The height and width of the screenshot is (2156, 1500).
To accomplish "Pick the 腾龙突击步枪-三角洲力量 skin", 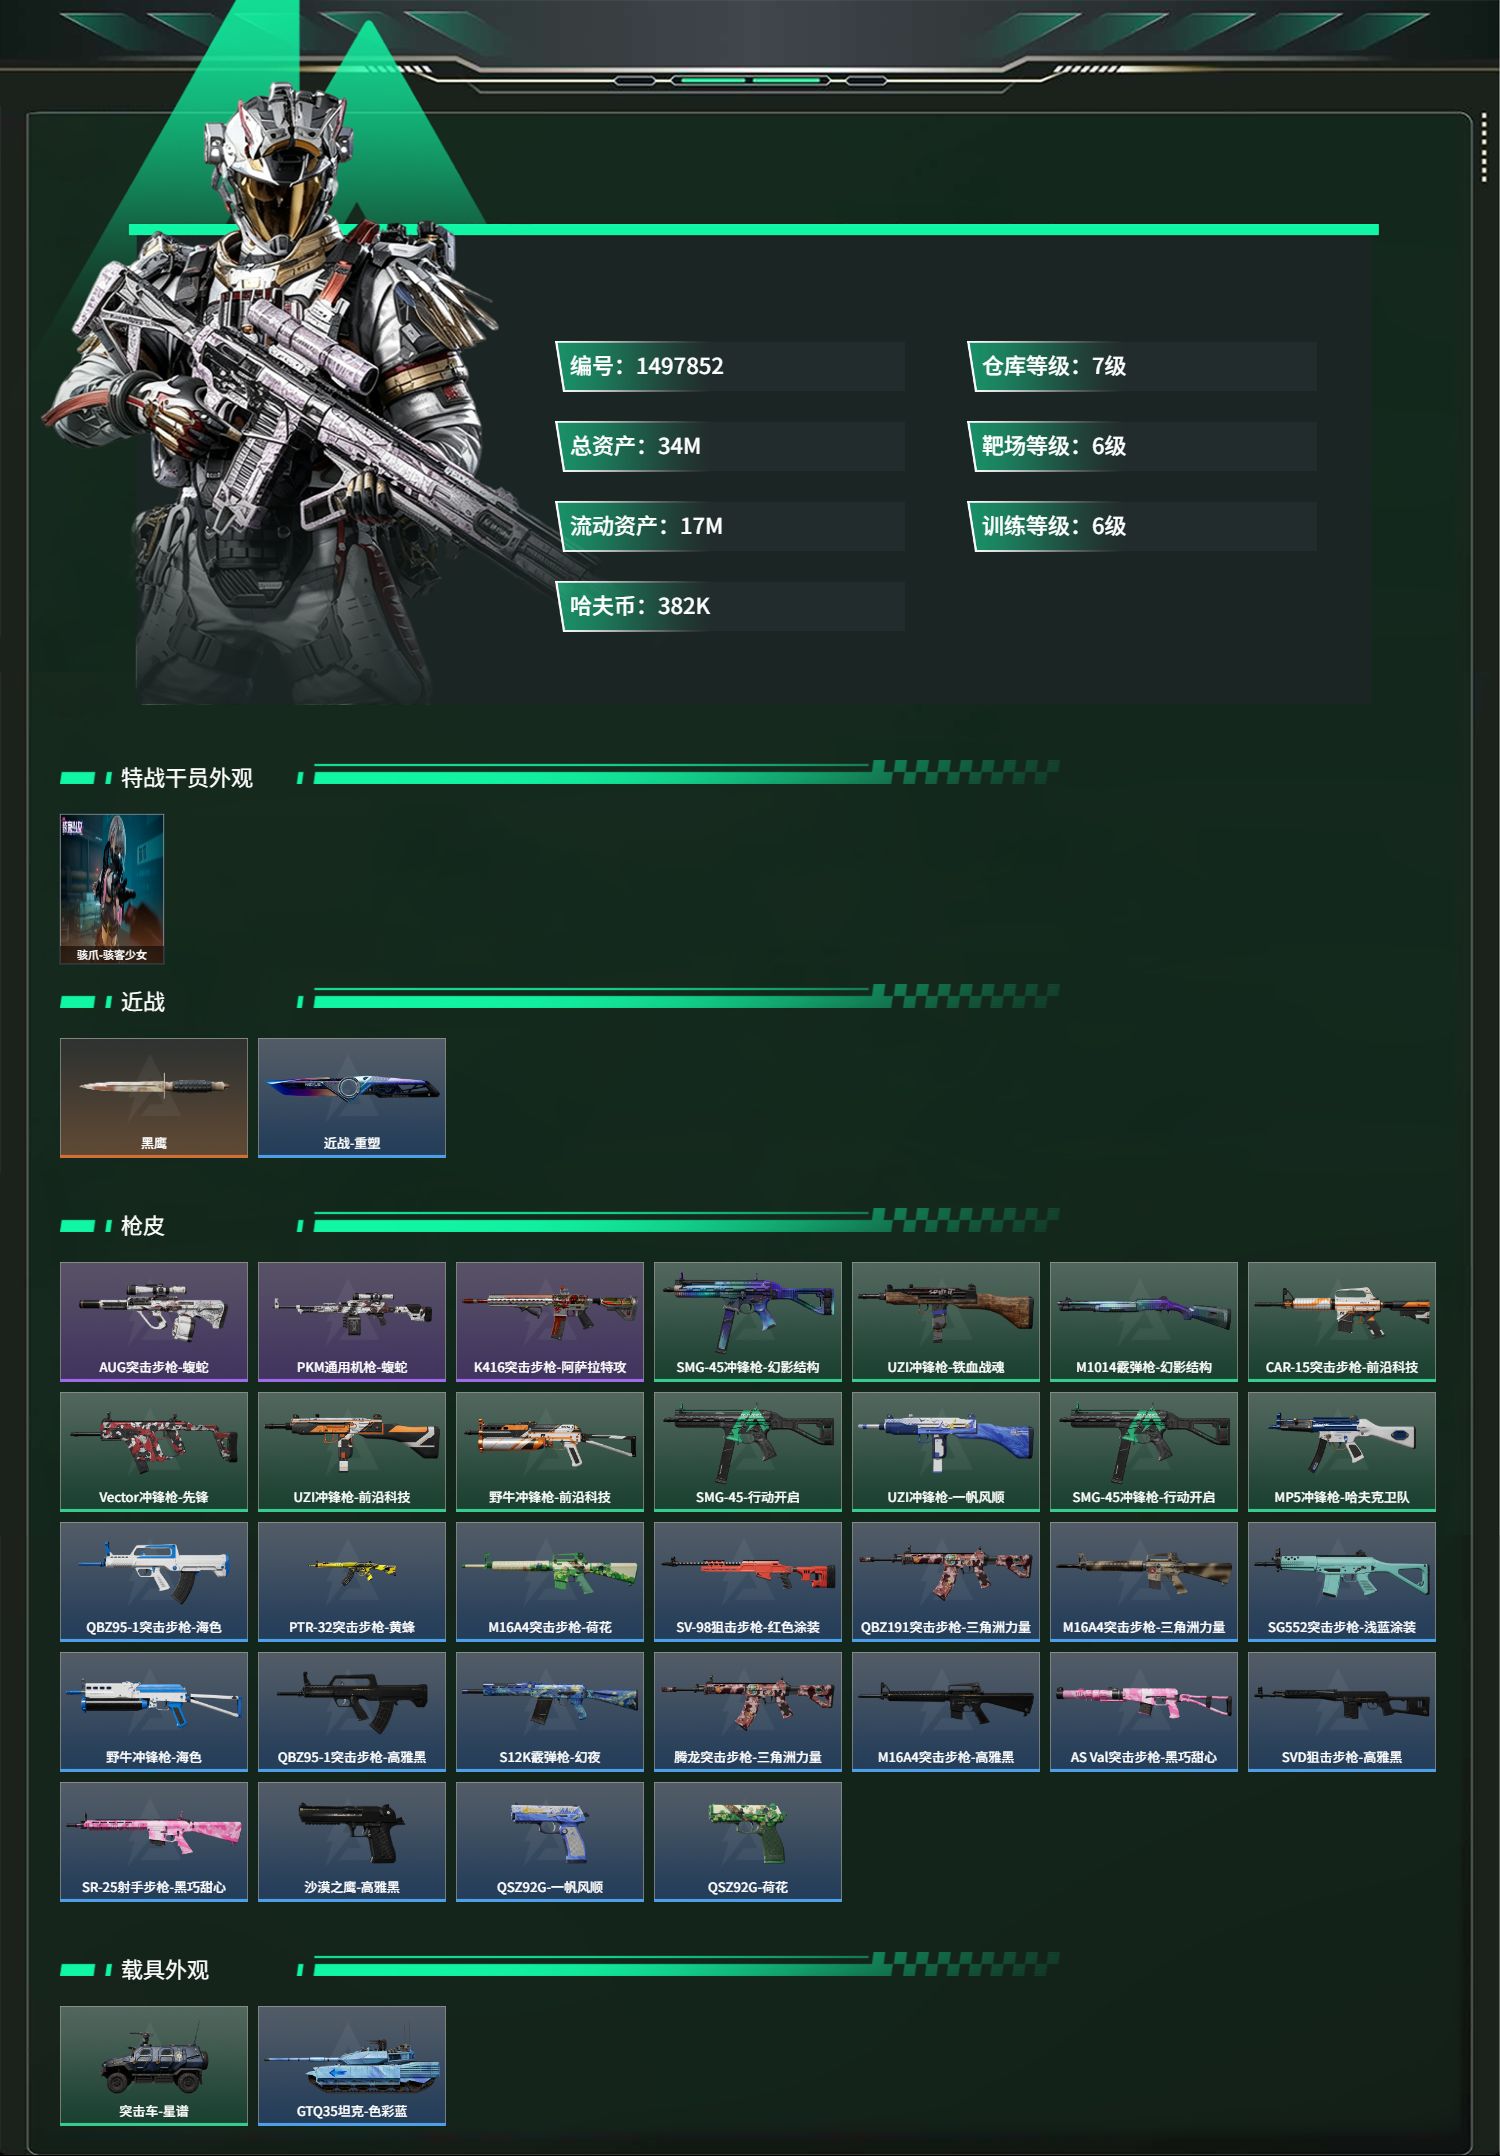I will coord(748,1711).
